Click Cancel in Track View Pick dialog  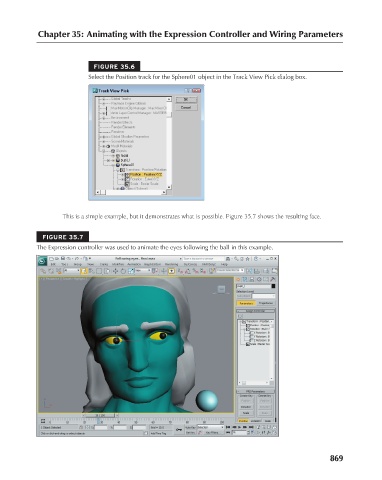pos(186,108)
